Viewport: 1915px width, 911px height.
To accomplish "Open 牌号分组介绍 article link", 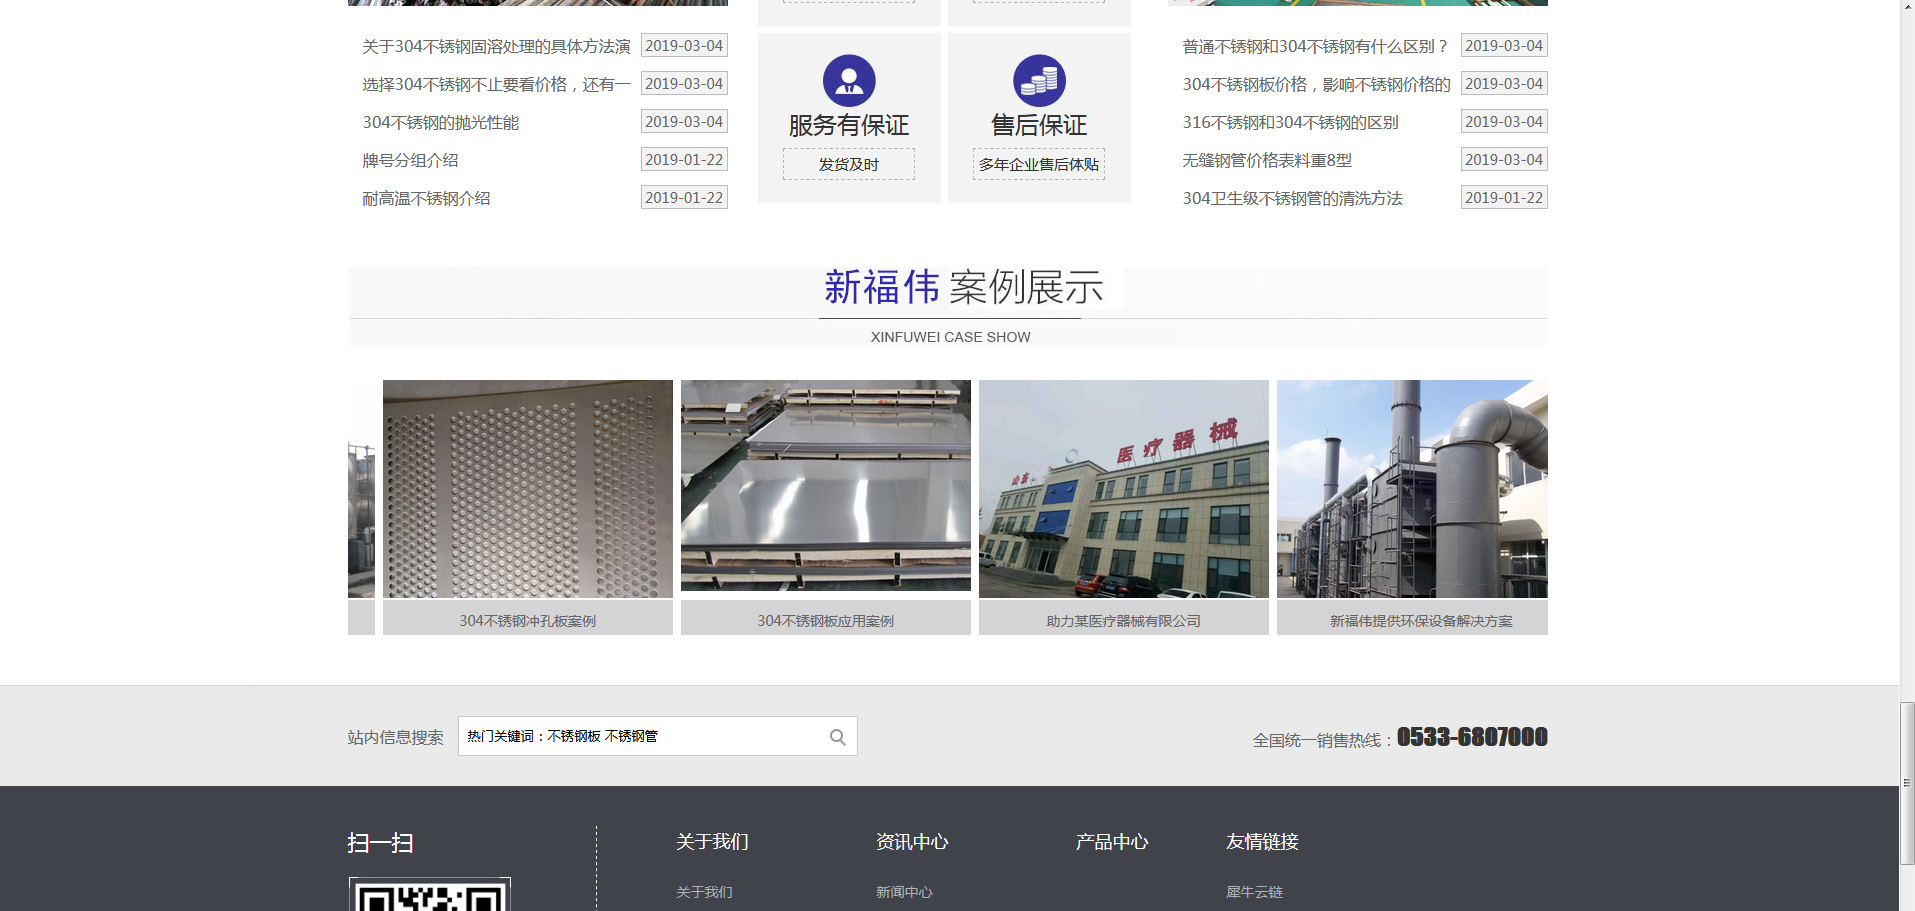I will tap(410, 161).
